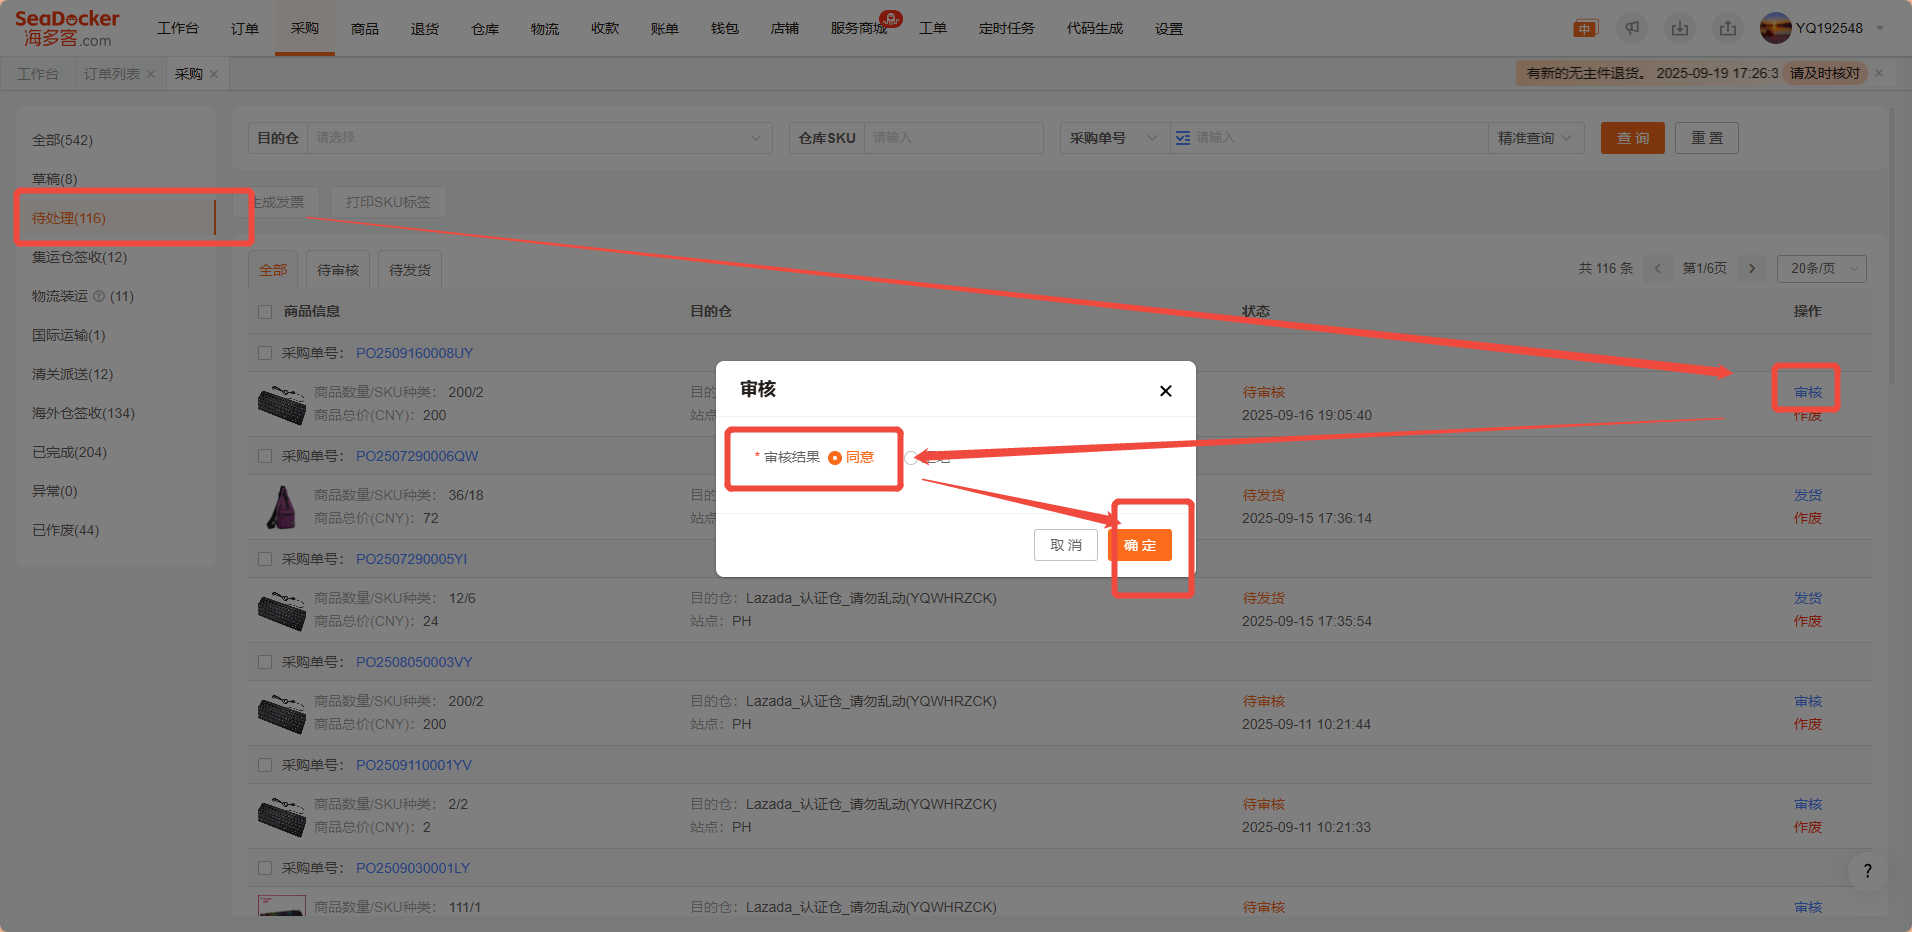The width and height of the screenshot is (1912, 932).
Task: Click the export upload icon in header
Action: click(1728, 29)
